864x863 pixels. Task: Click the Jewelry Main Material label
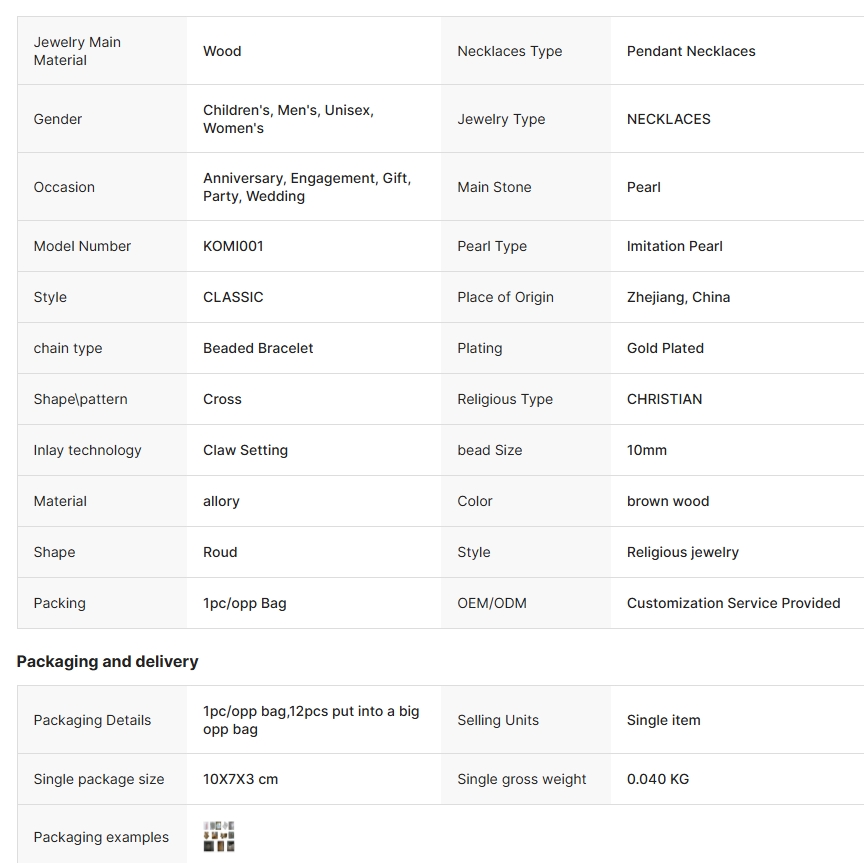77,51
